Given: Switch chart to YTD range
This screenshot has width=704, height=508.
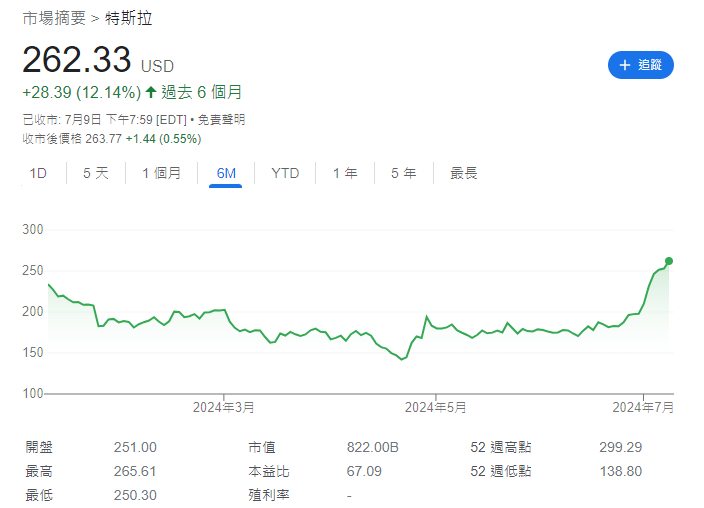Looking at the screenshot, I should [x=285, y=173].
